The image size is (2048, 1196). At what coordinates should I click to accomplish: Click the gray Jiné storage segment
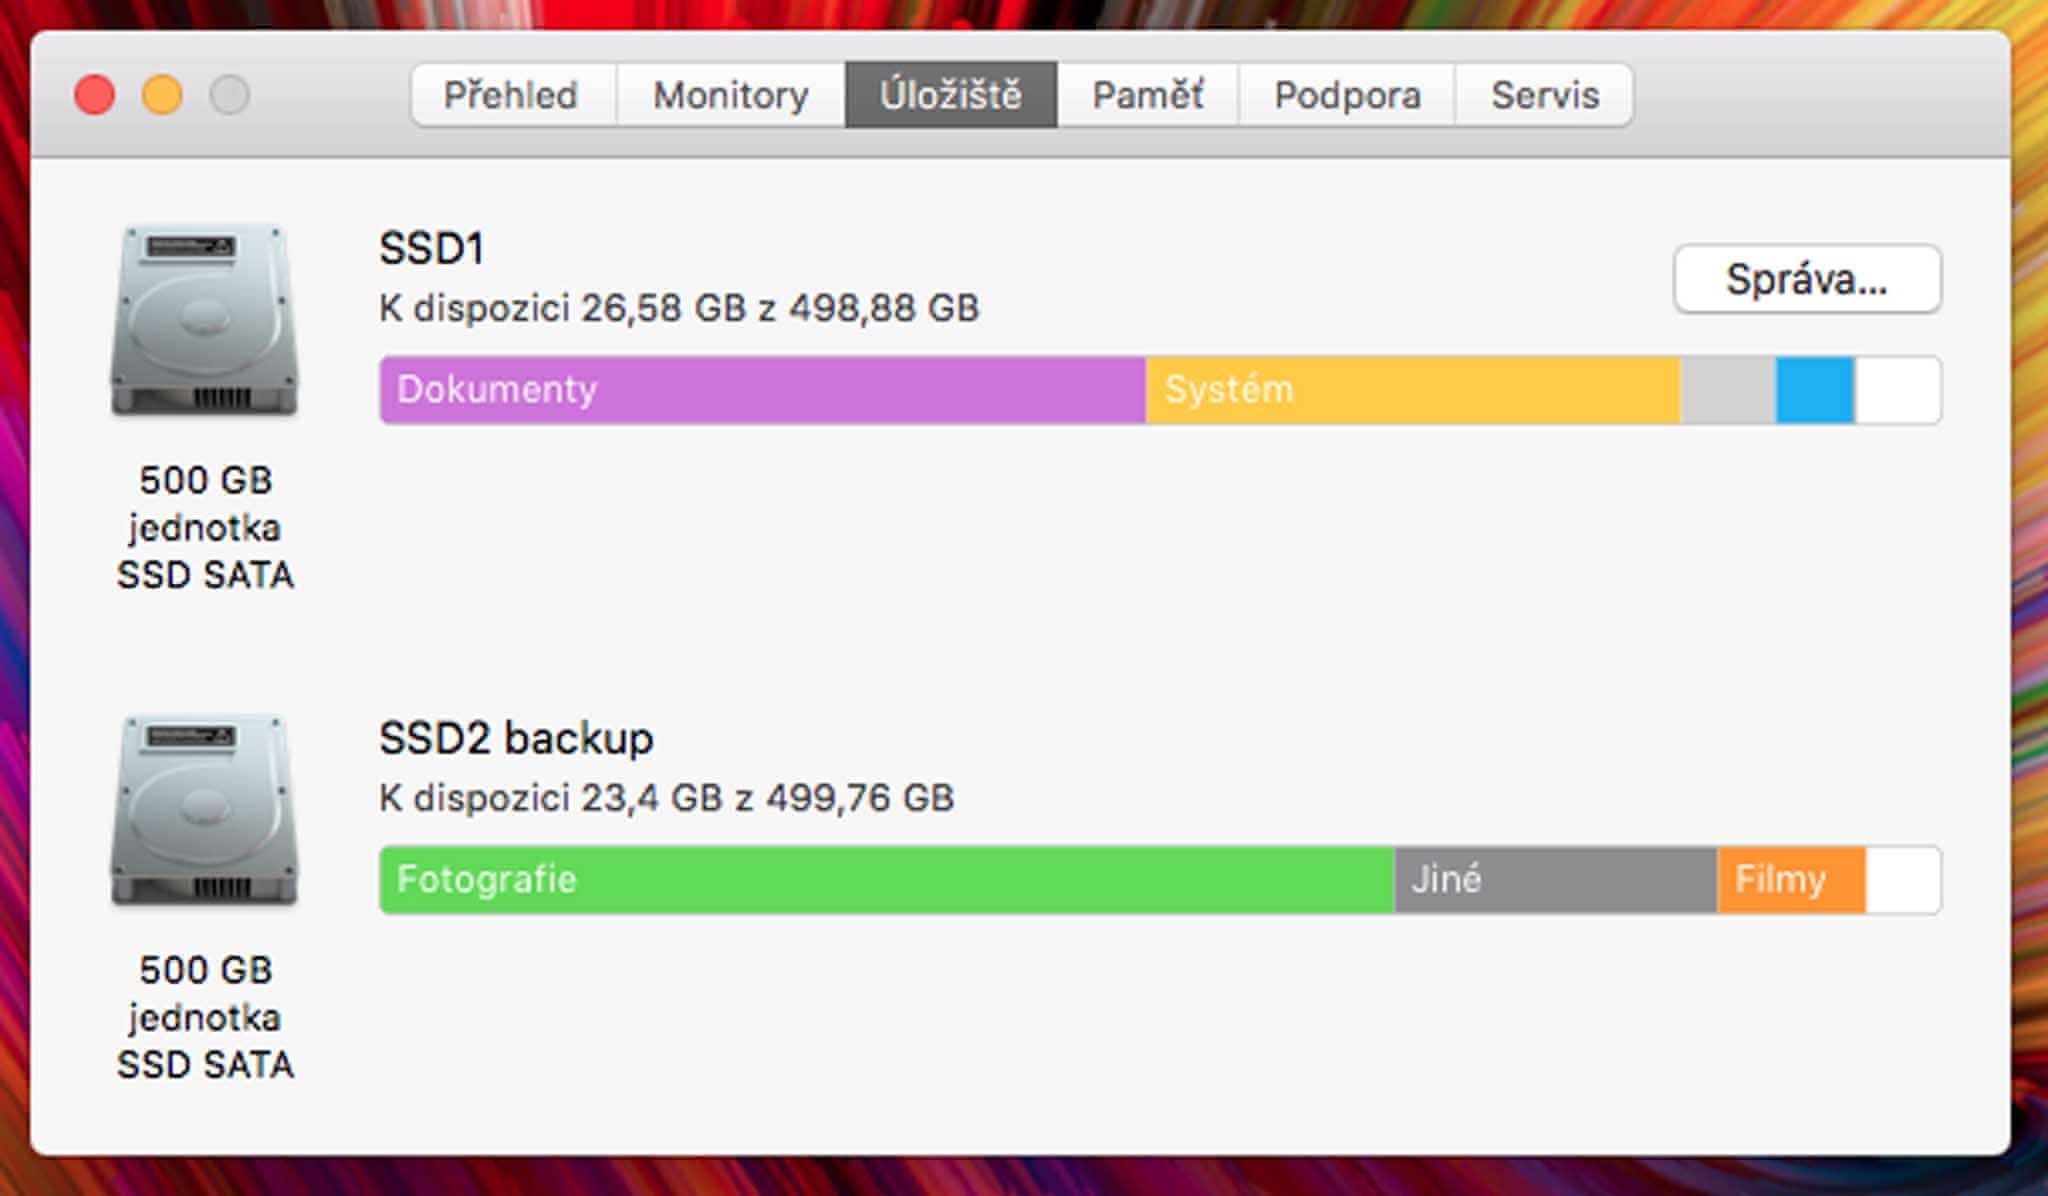click(1555, 880)
